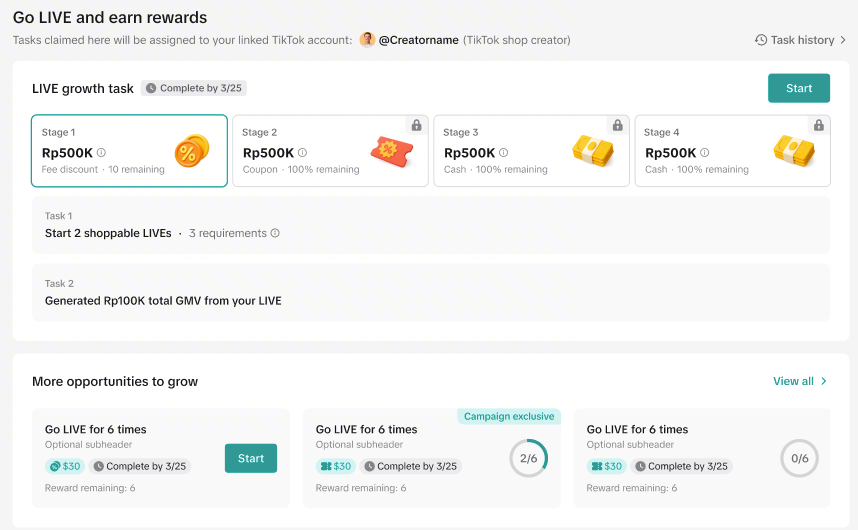The image size is (858, 530).
Task: Click the View all chevron arrow
Action: [824, 381]
